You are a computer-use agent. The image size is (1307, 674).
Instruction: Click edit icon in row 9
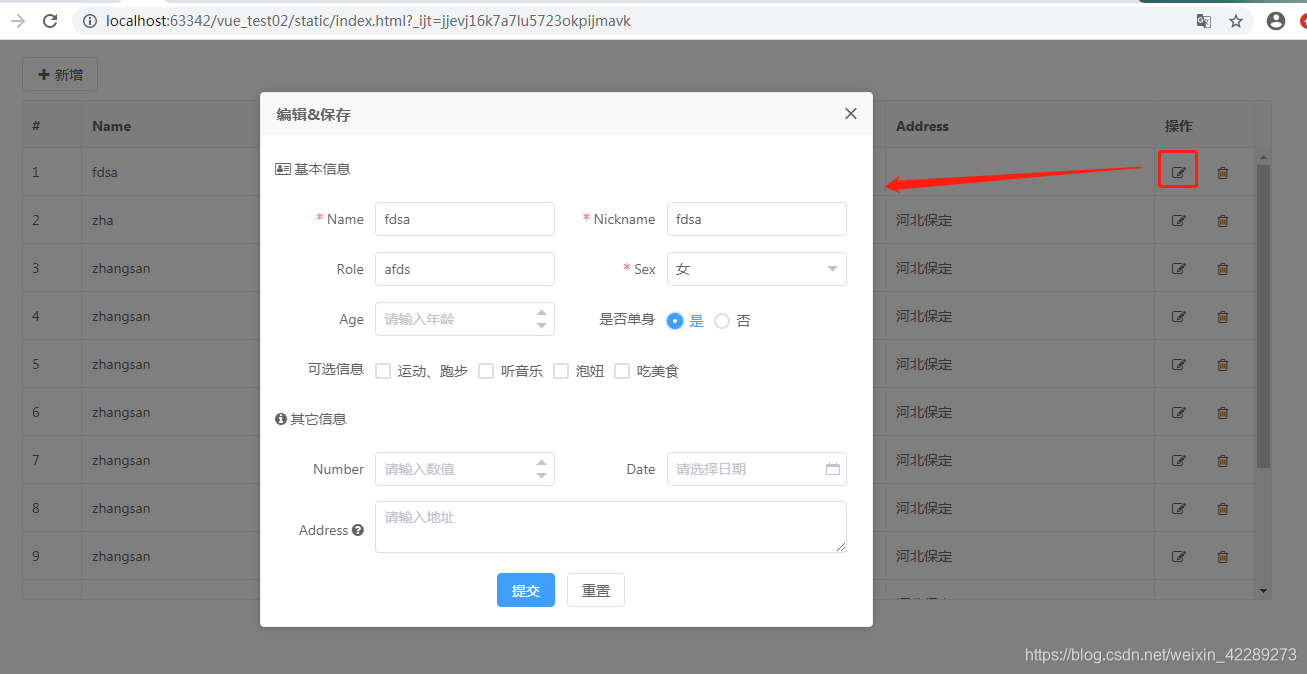[1179, 556]
